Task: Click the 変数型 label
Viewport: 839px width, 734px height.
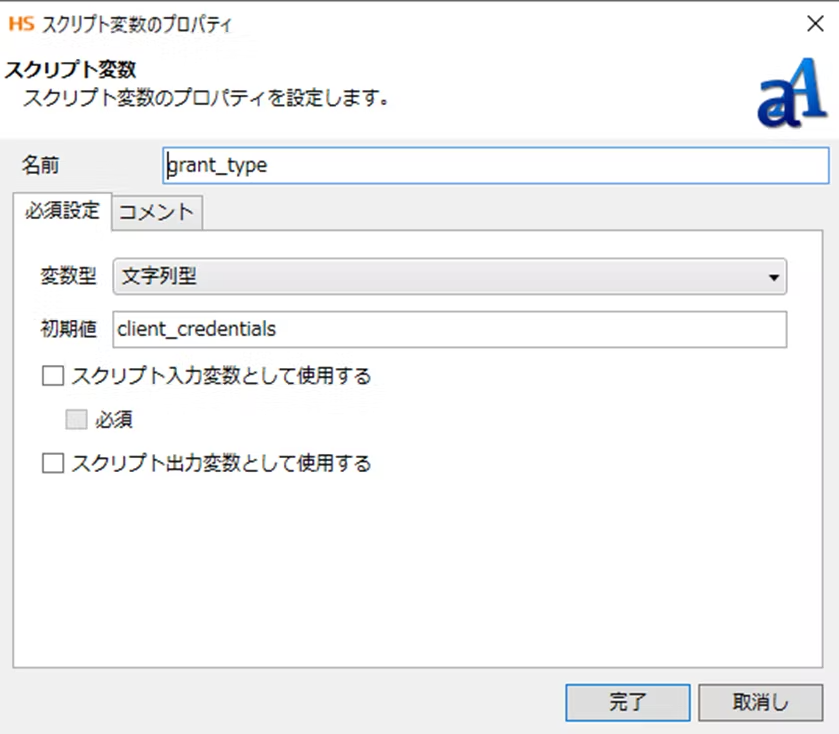Action: pyautogui.click(x=68, y=277)
